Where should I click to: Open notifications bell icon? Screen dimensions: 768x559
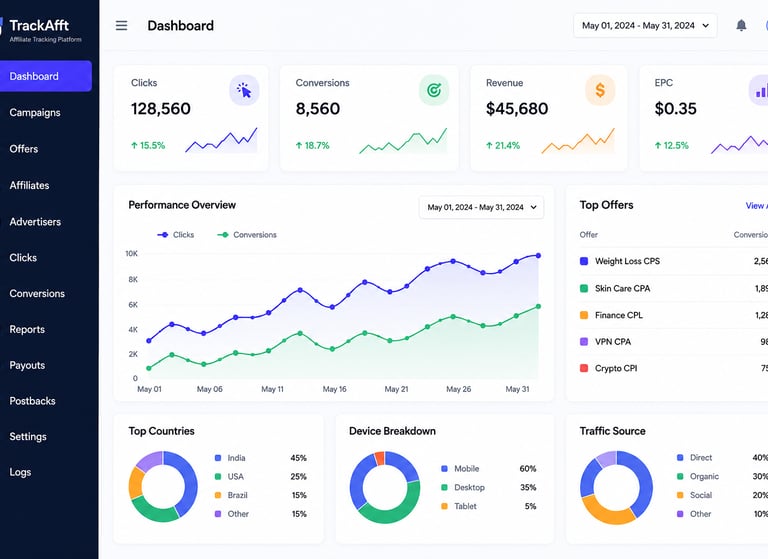point(741,25)
